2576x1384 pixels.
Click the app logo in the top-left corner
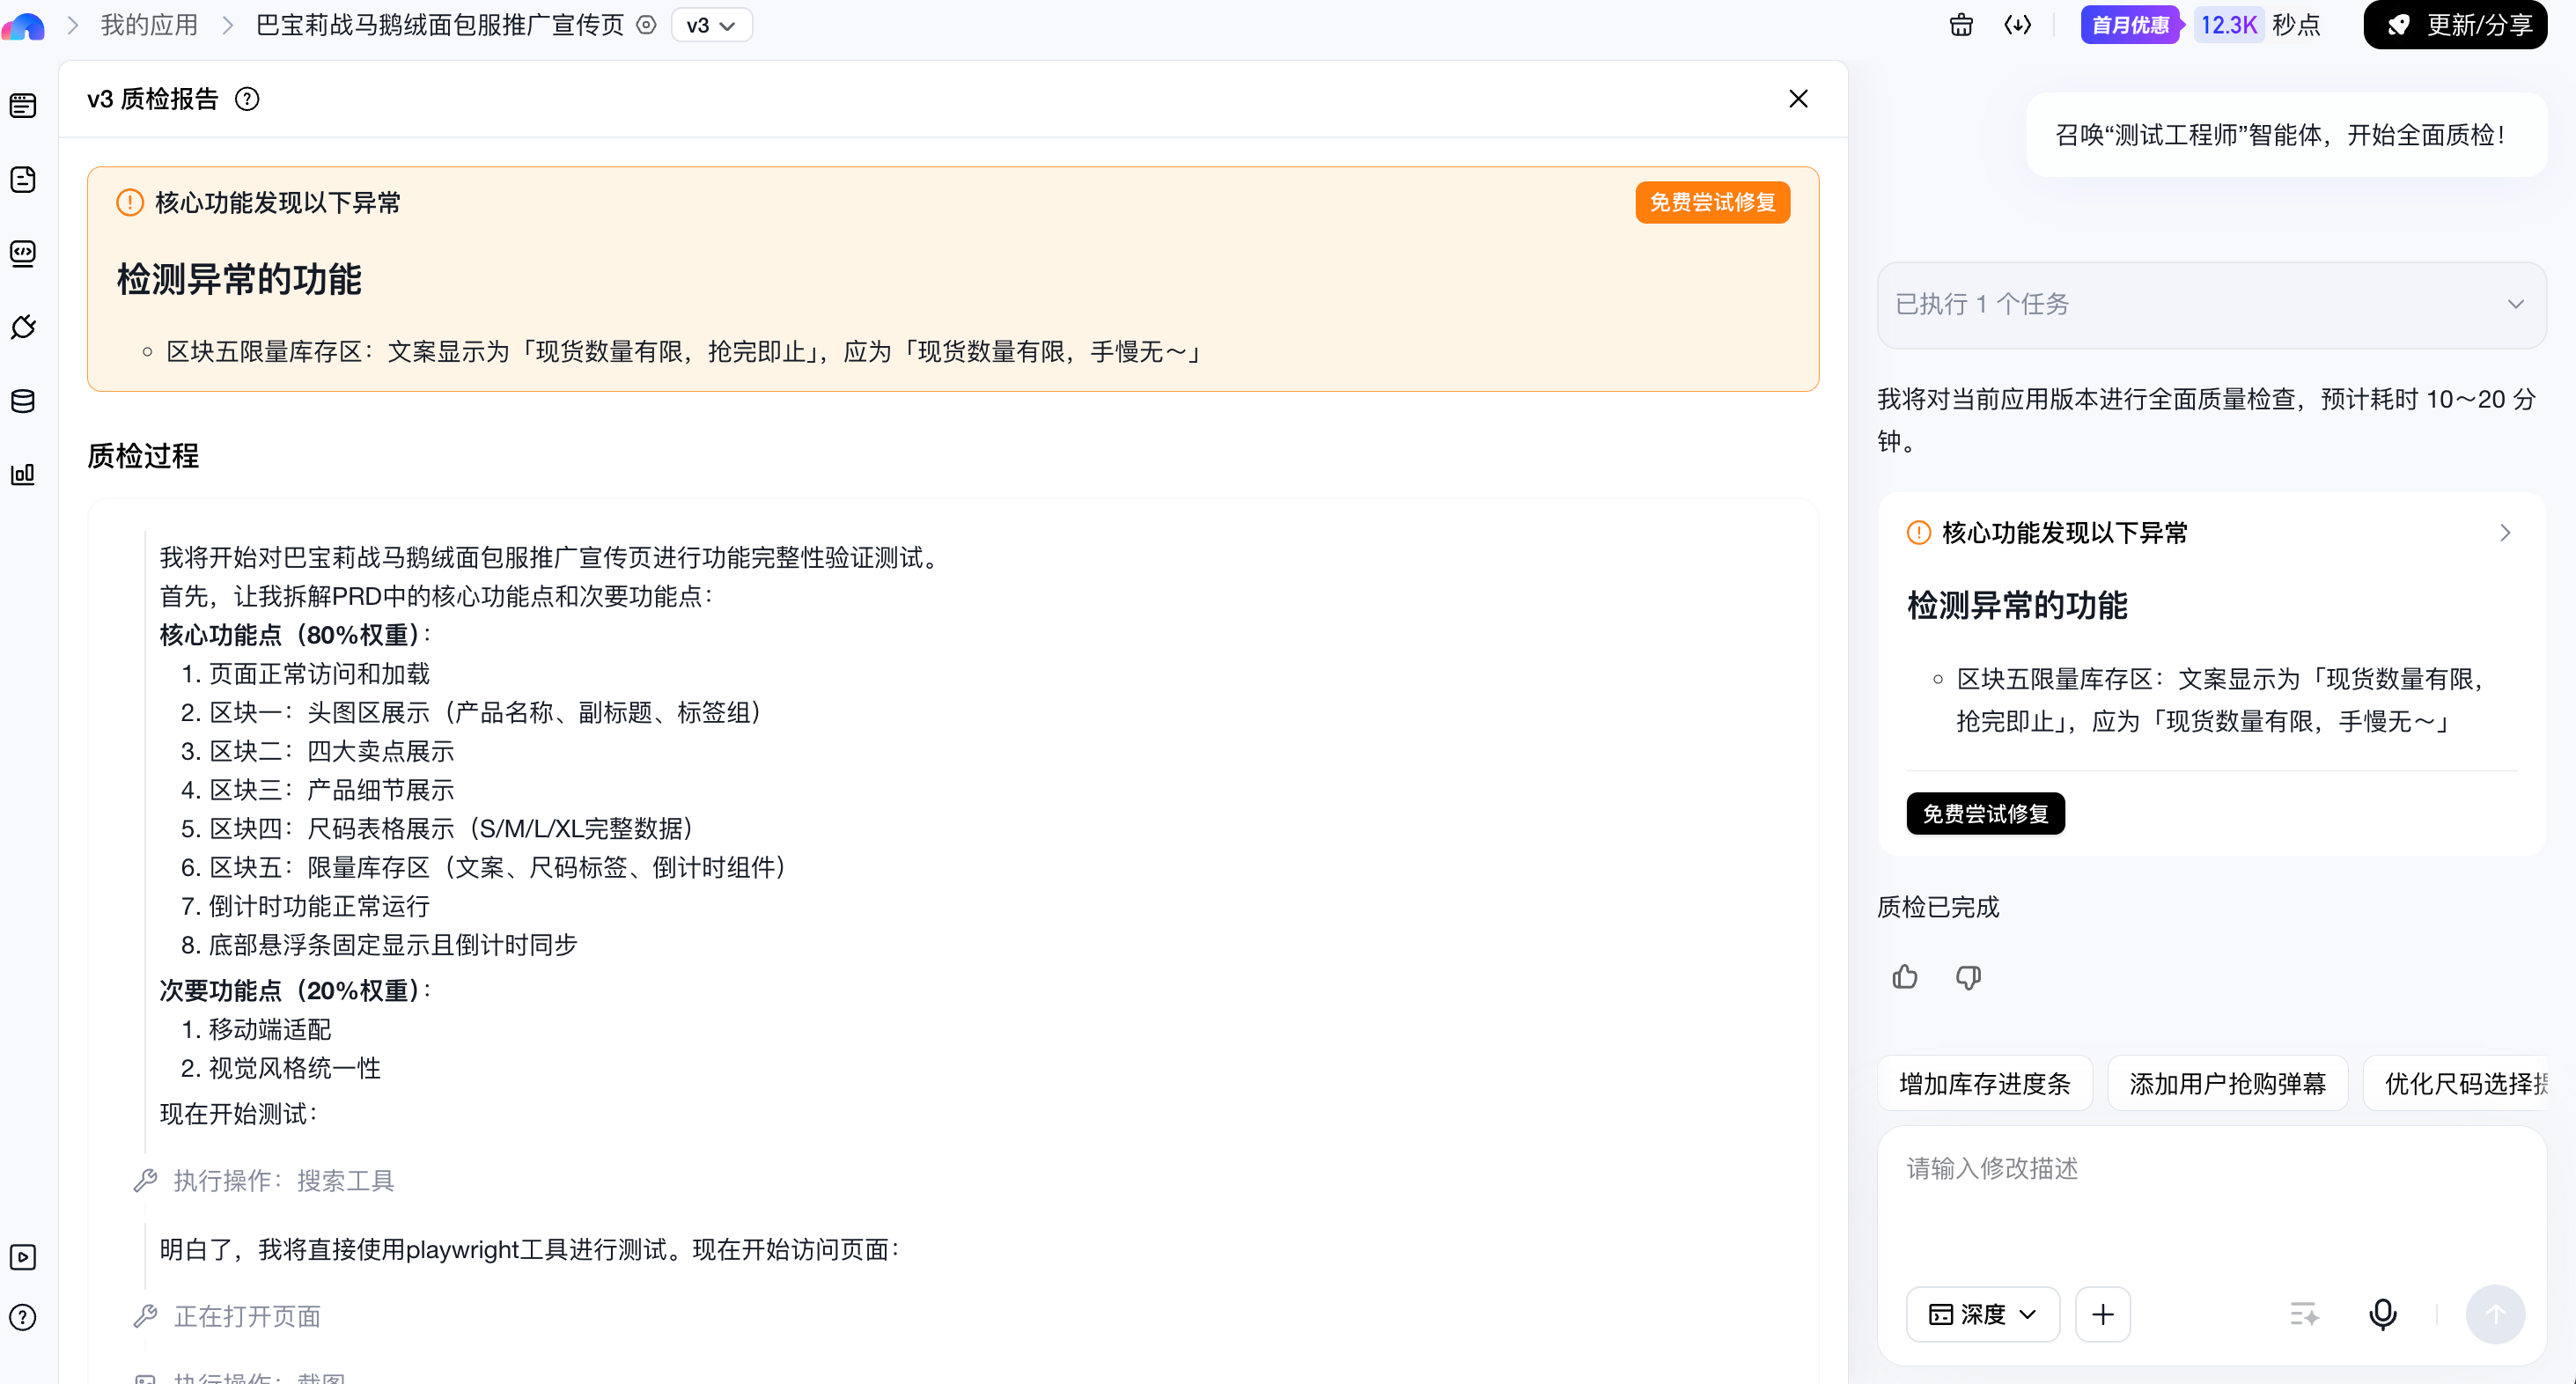(x=23, y=26)
